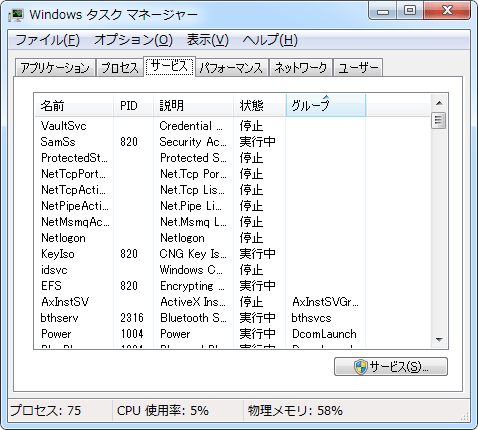Click the Security Ac... description cell
Screen dimensions: 478x430
coord(193,142)
